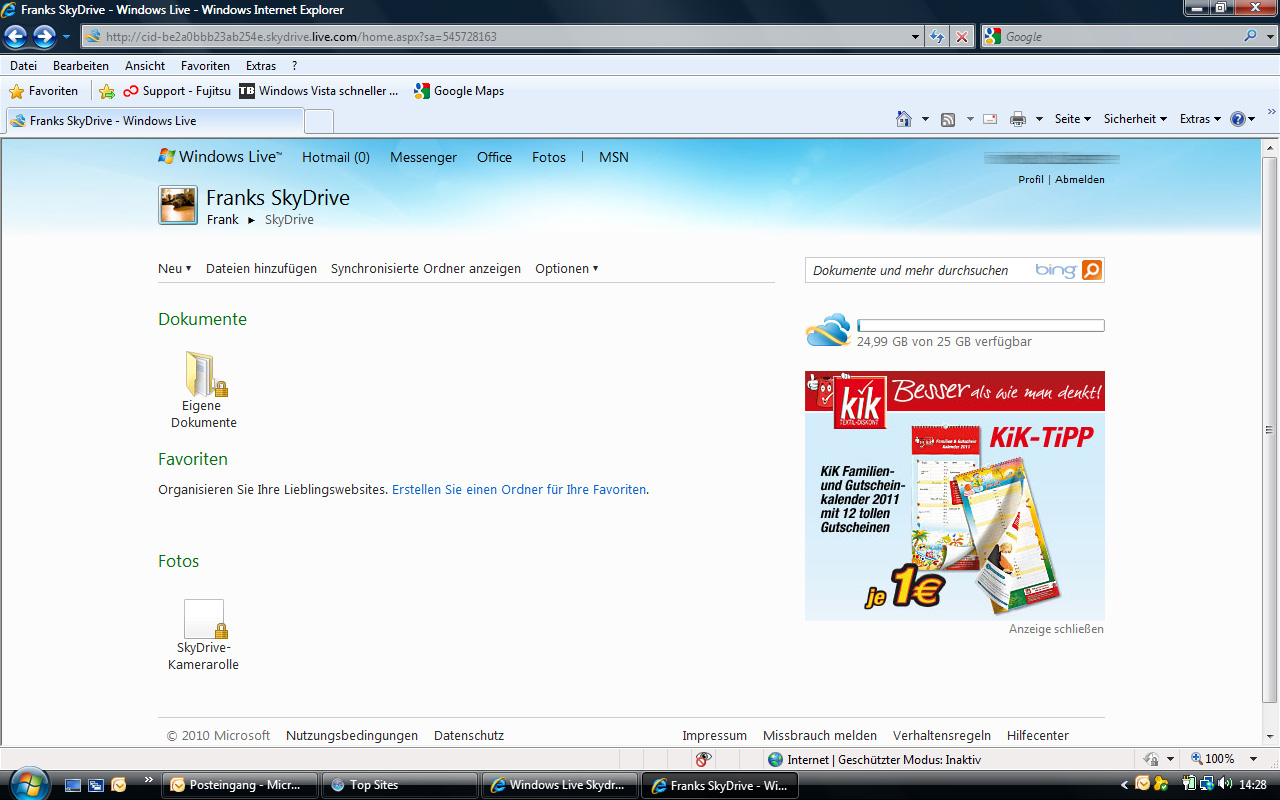Image resolution: width=1280 pixels, height=800 pixels.
Task: Refresh the page with the reload icon
Action: 937,37
